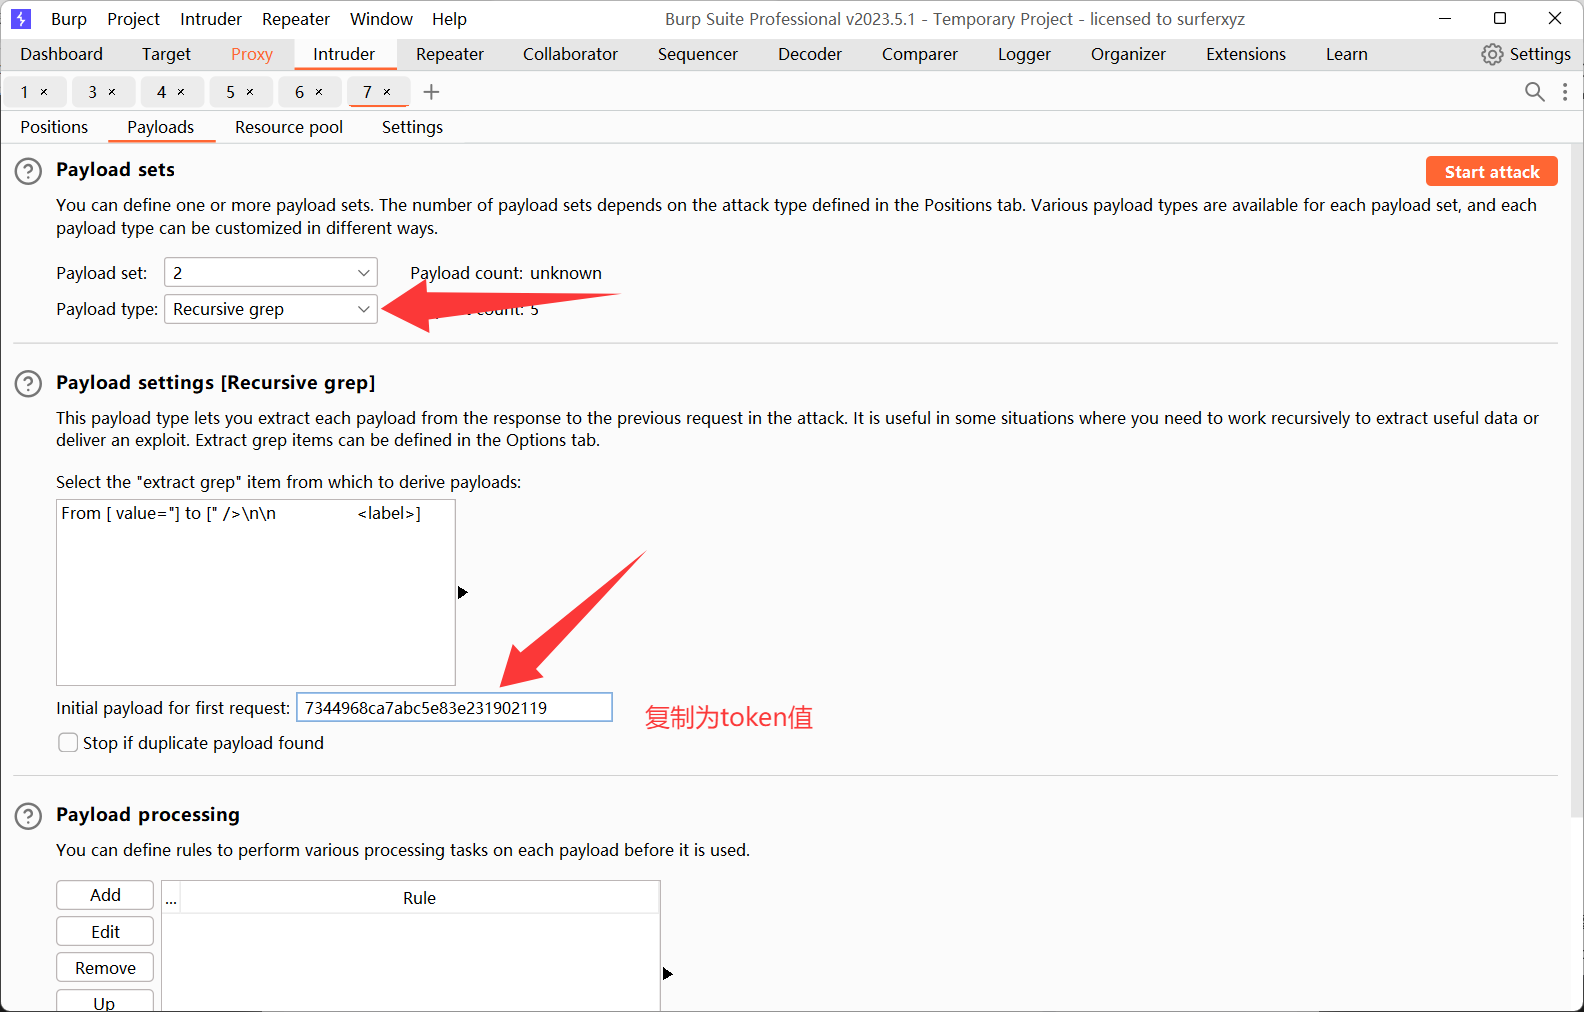
Task: Open help for Payload processing
Action: pyautogui.click(x=28, y=816)
